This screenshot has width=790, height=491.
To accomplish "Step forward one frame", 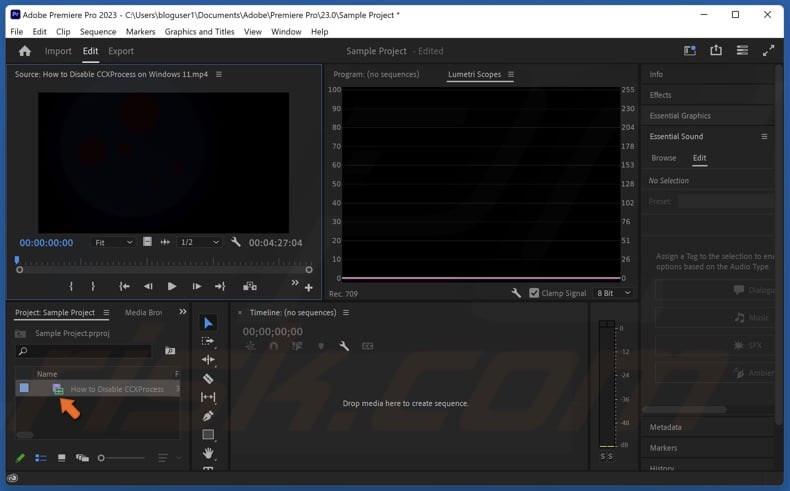I will click(x=196, y=286).
